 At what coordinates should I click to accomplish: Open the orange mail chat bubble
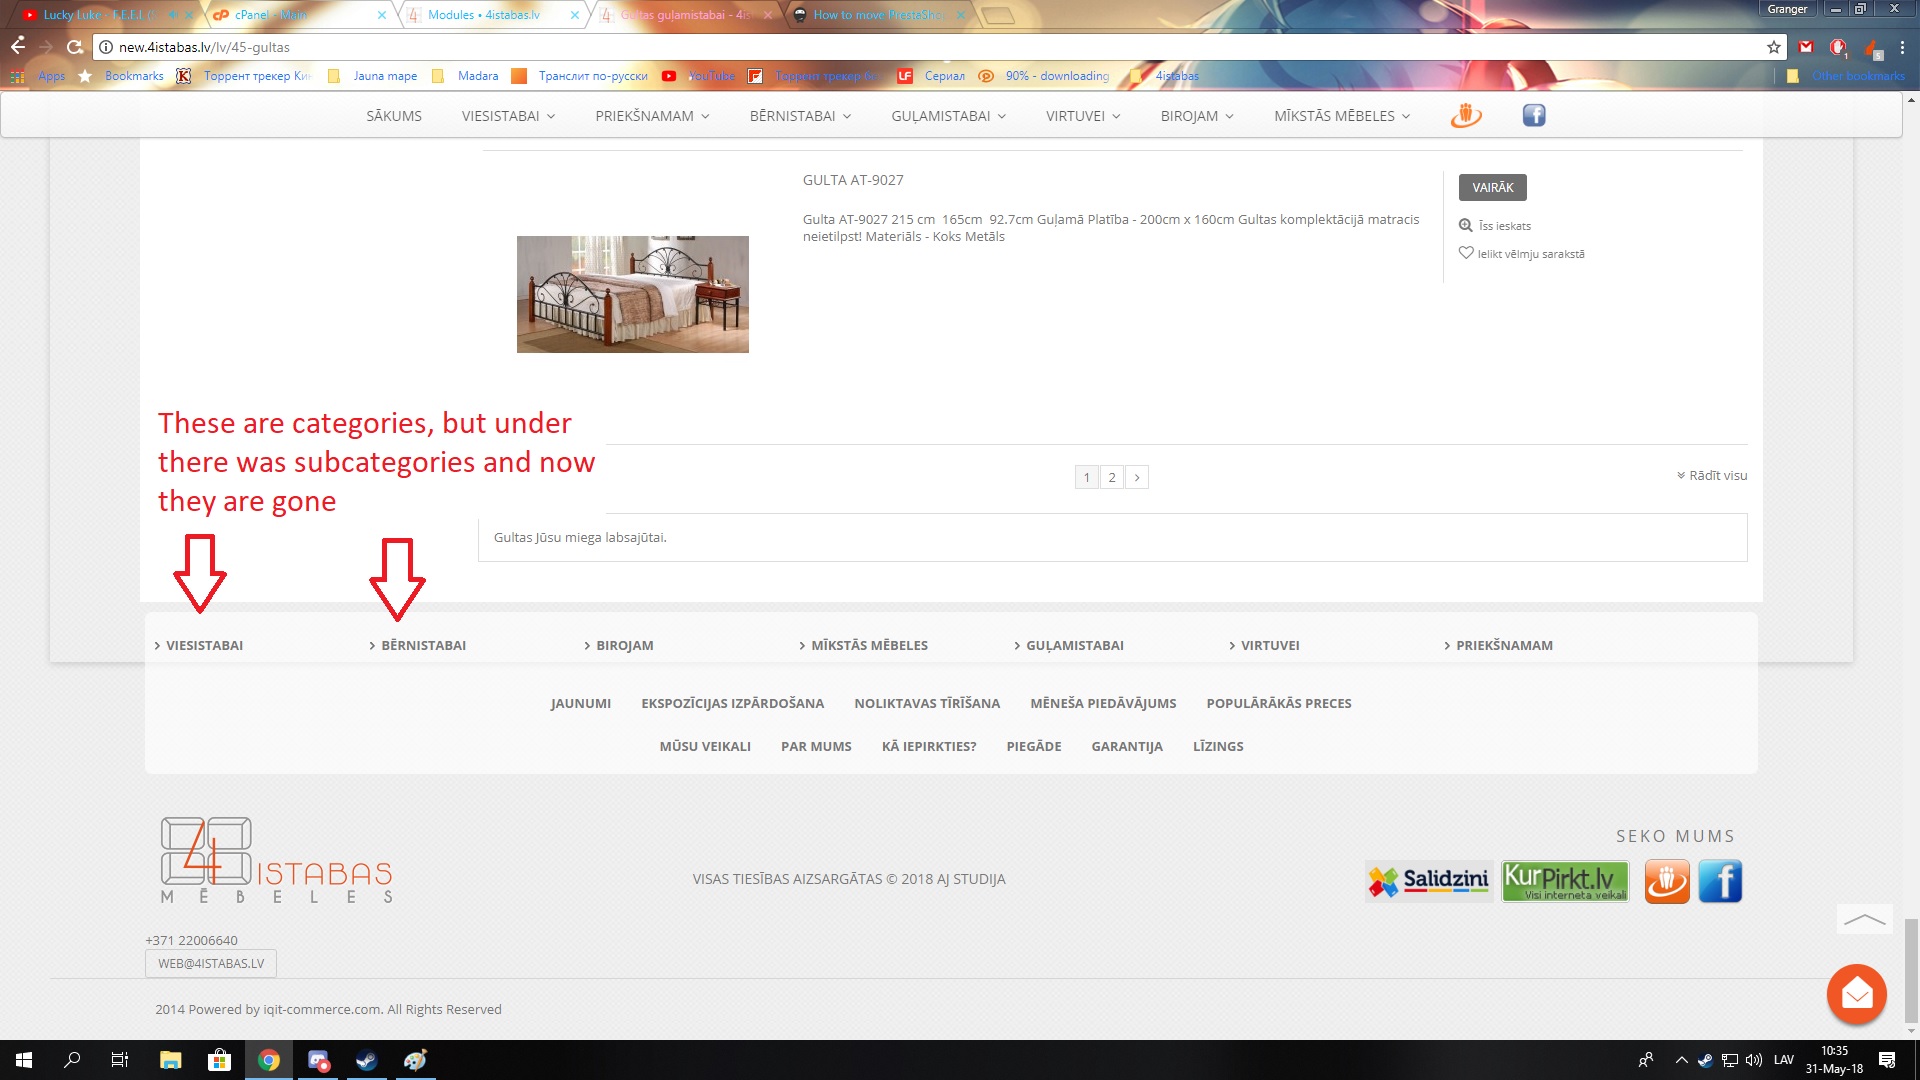pos(1856,994)
